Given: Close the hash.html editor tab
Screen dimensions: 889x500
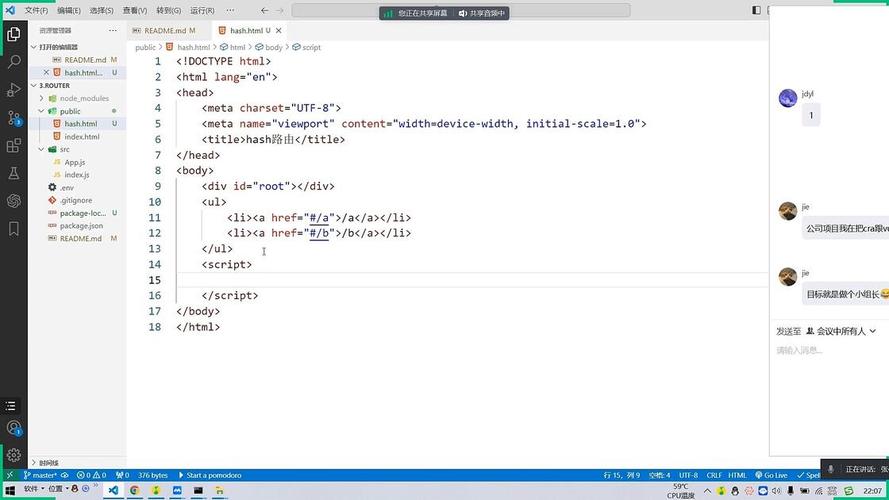Looking at the screenshot, I should tap(278, 31).
